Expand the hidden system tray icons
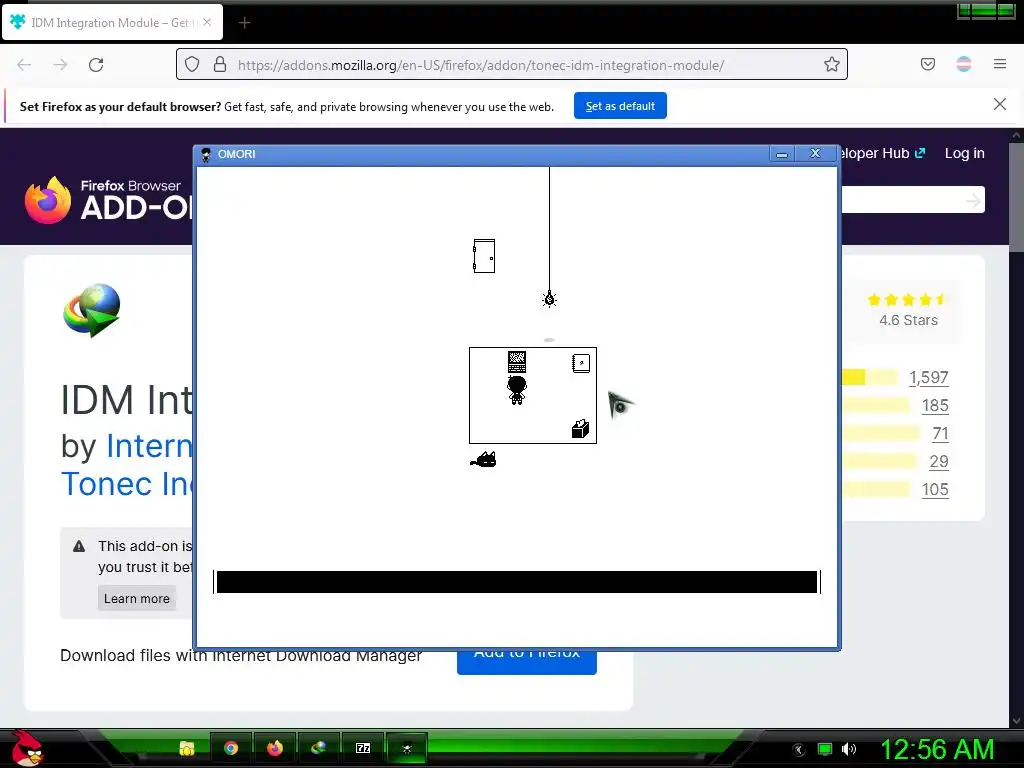The height and width of the screenshot is (768, 1024). (798, 750)
